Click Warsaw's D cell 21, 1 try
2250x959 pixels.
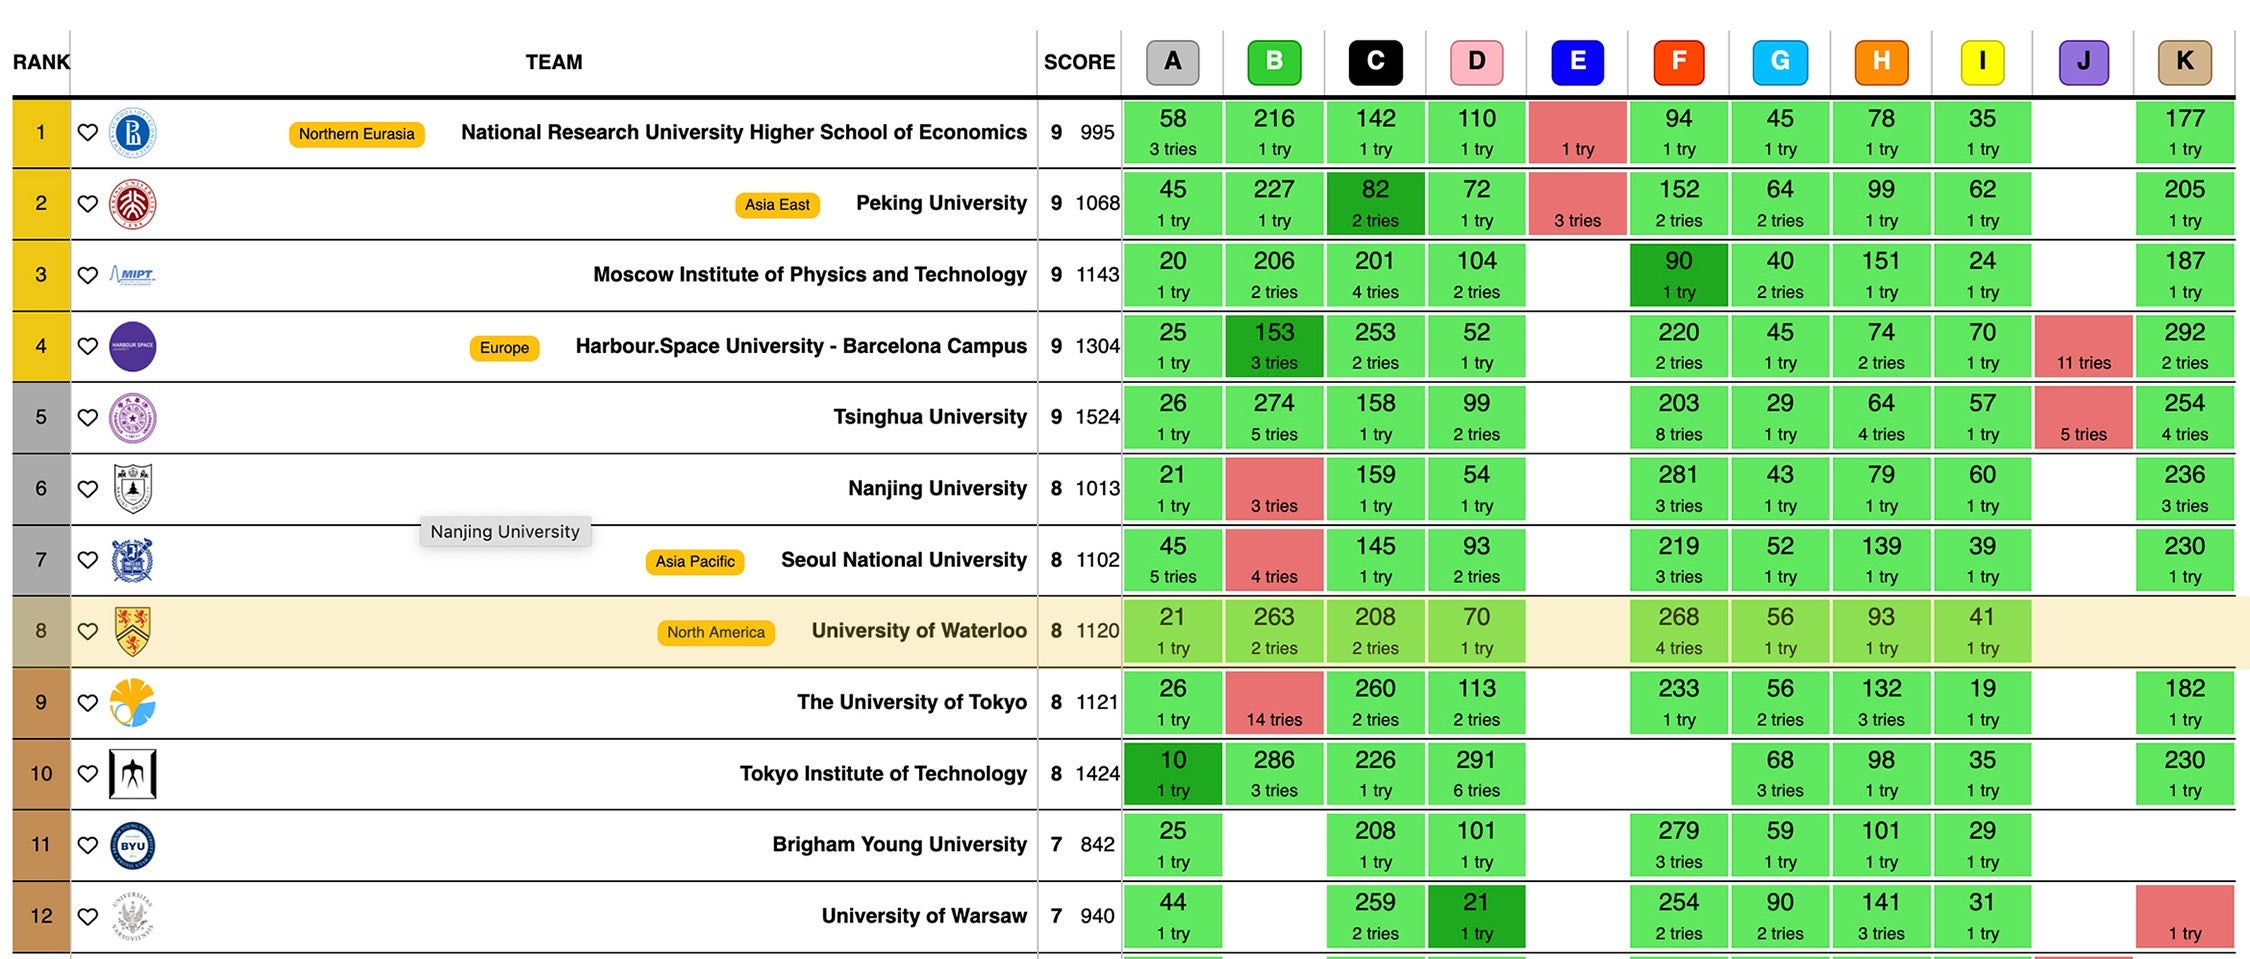(1476, 916)
